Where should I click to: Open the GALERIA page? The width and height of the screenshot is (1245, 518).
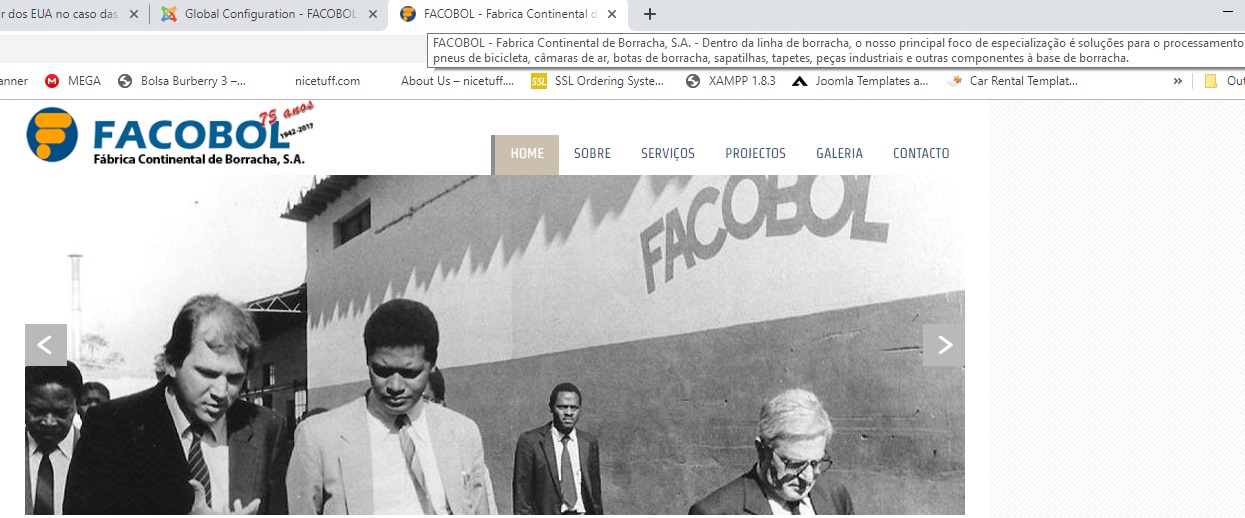[x=839, y=154]
